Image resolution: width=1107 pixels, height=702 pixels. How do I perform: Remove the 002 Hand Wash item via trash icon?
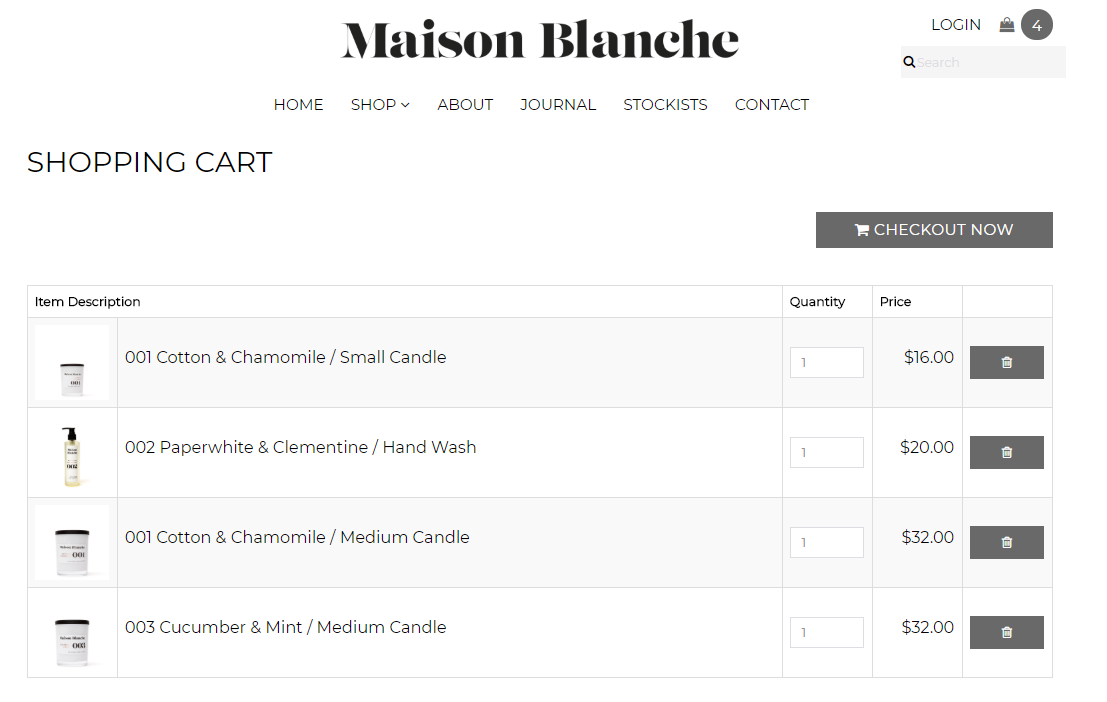point(1006,452)
